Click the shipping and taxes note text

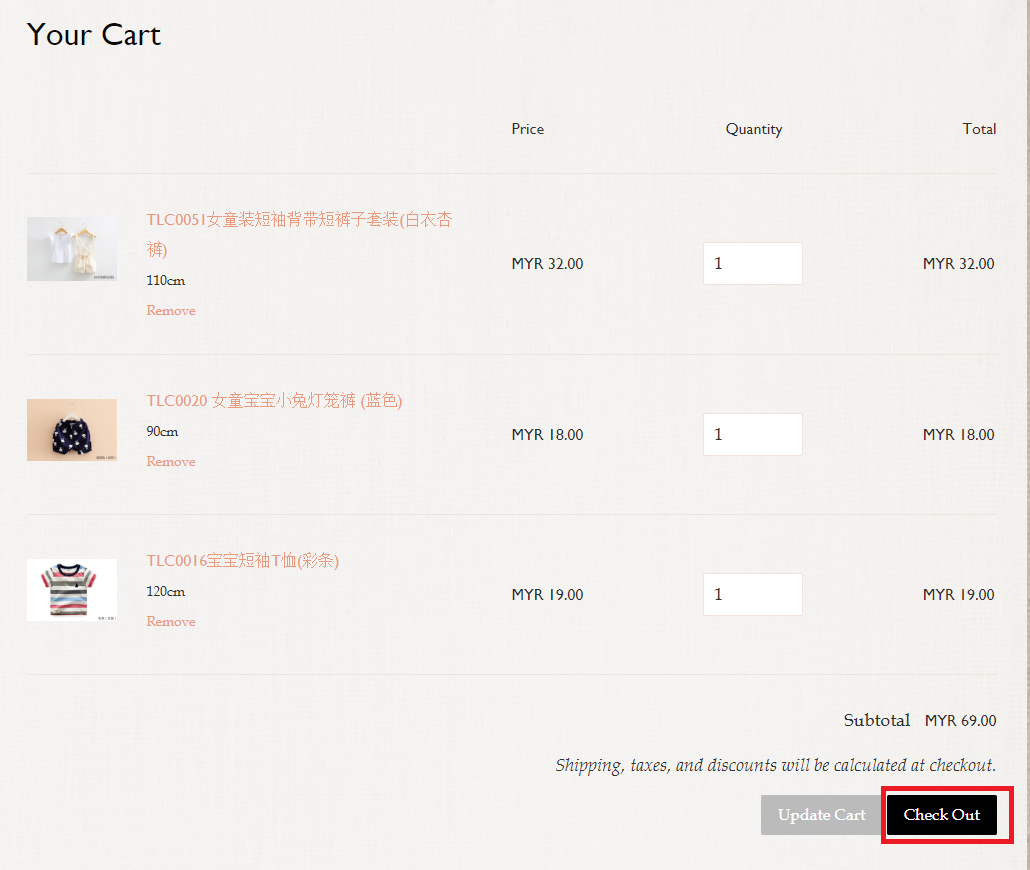pyautogui.click(x=776, y=766)
